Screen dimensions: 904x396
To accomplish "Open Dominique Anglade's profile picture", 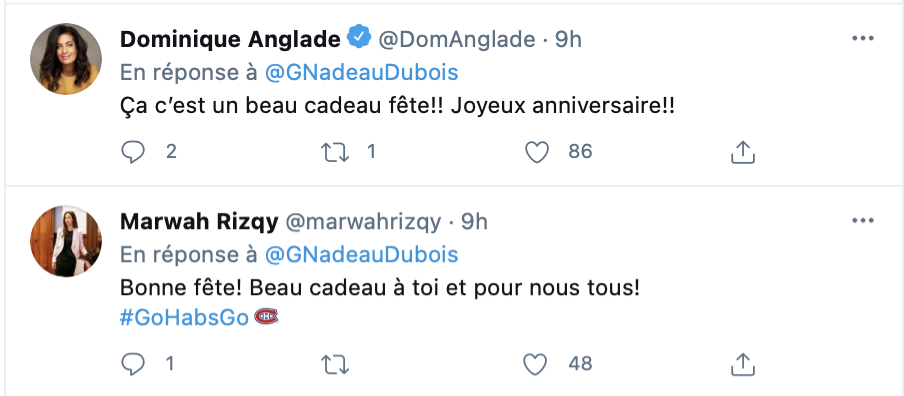I will pos(66,59).
